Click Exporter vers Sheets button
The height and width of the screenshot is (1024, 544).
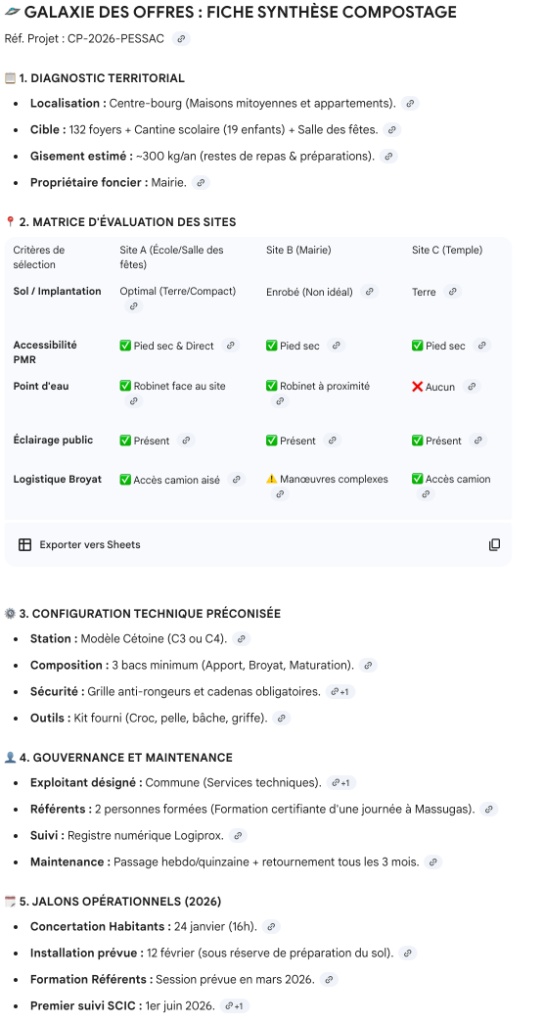pyautogui.click(x=79, y=545)
